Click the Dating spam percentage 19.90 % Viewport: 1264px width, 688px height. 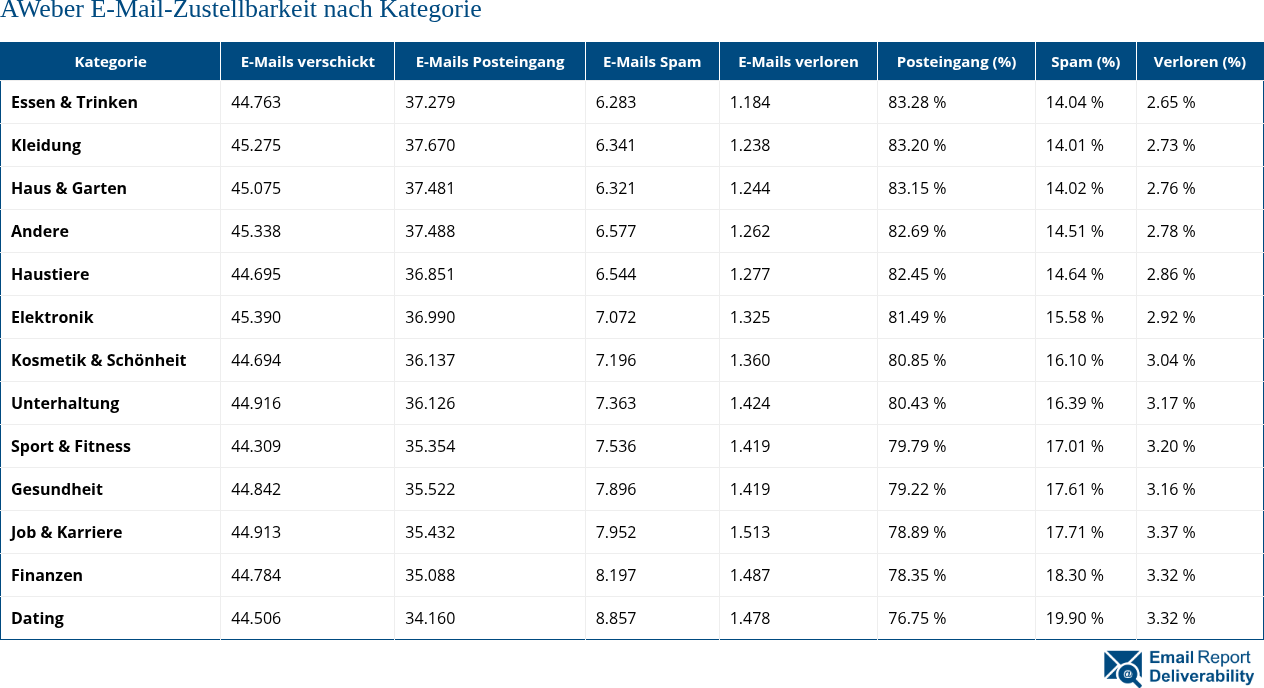pyautogui.click(x=1075, y=618)
